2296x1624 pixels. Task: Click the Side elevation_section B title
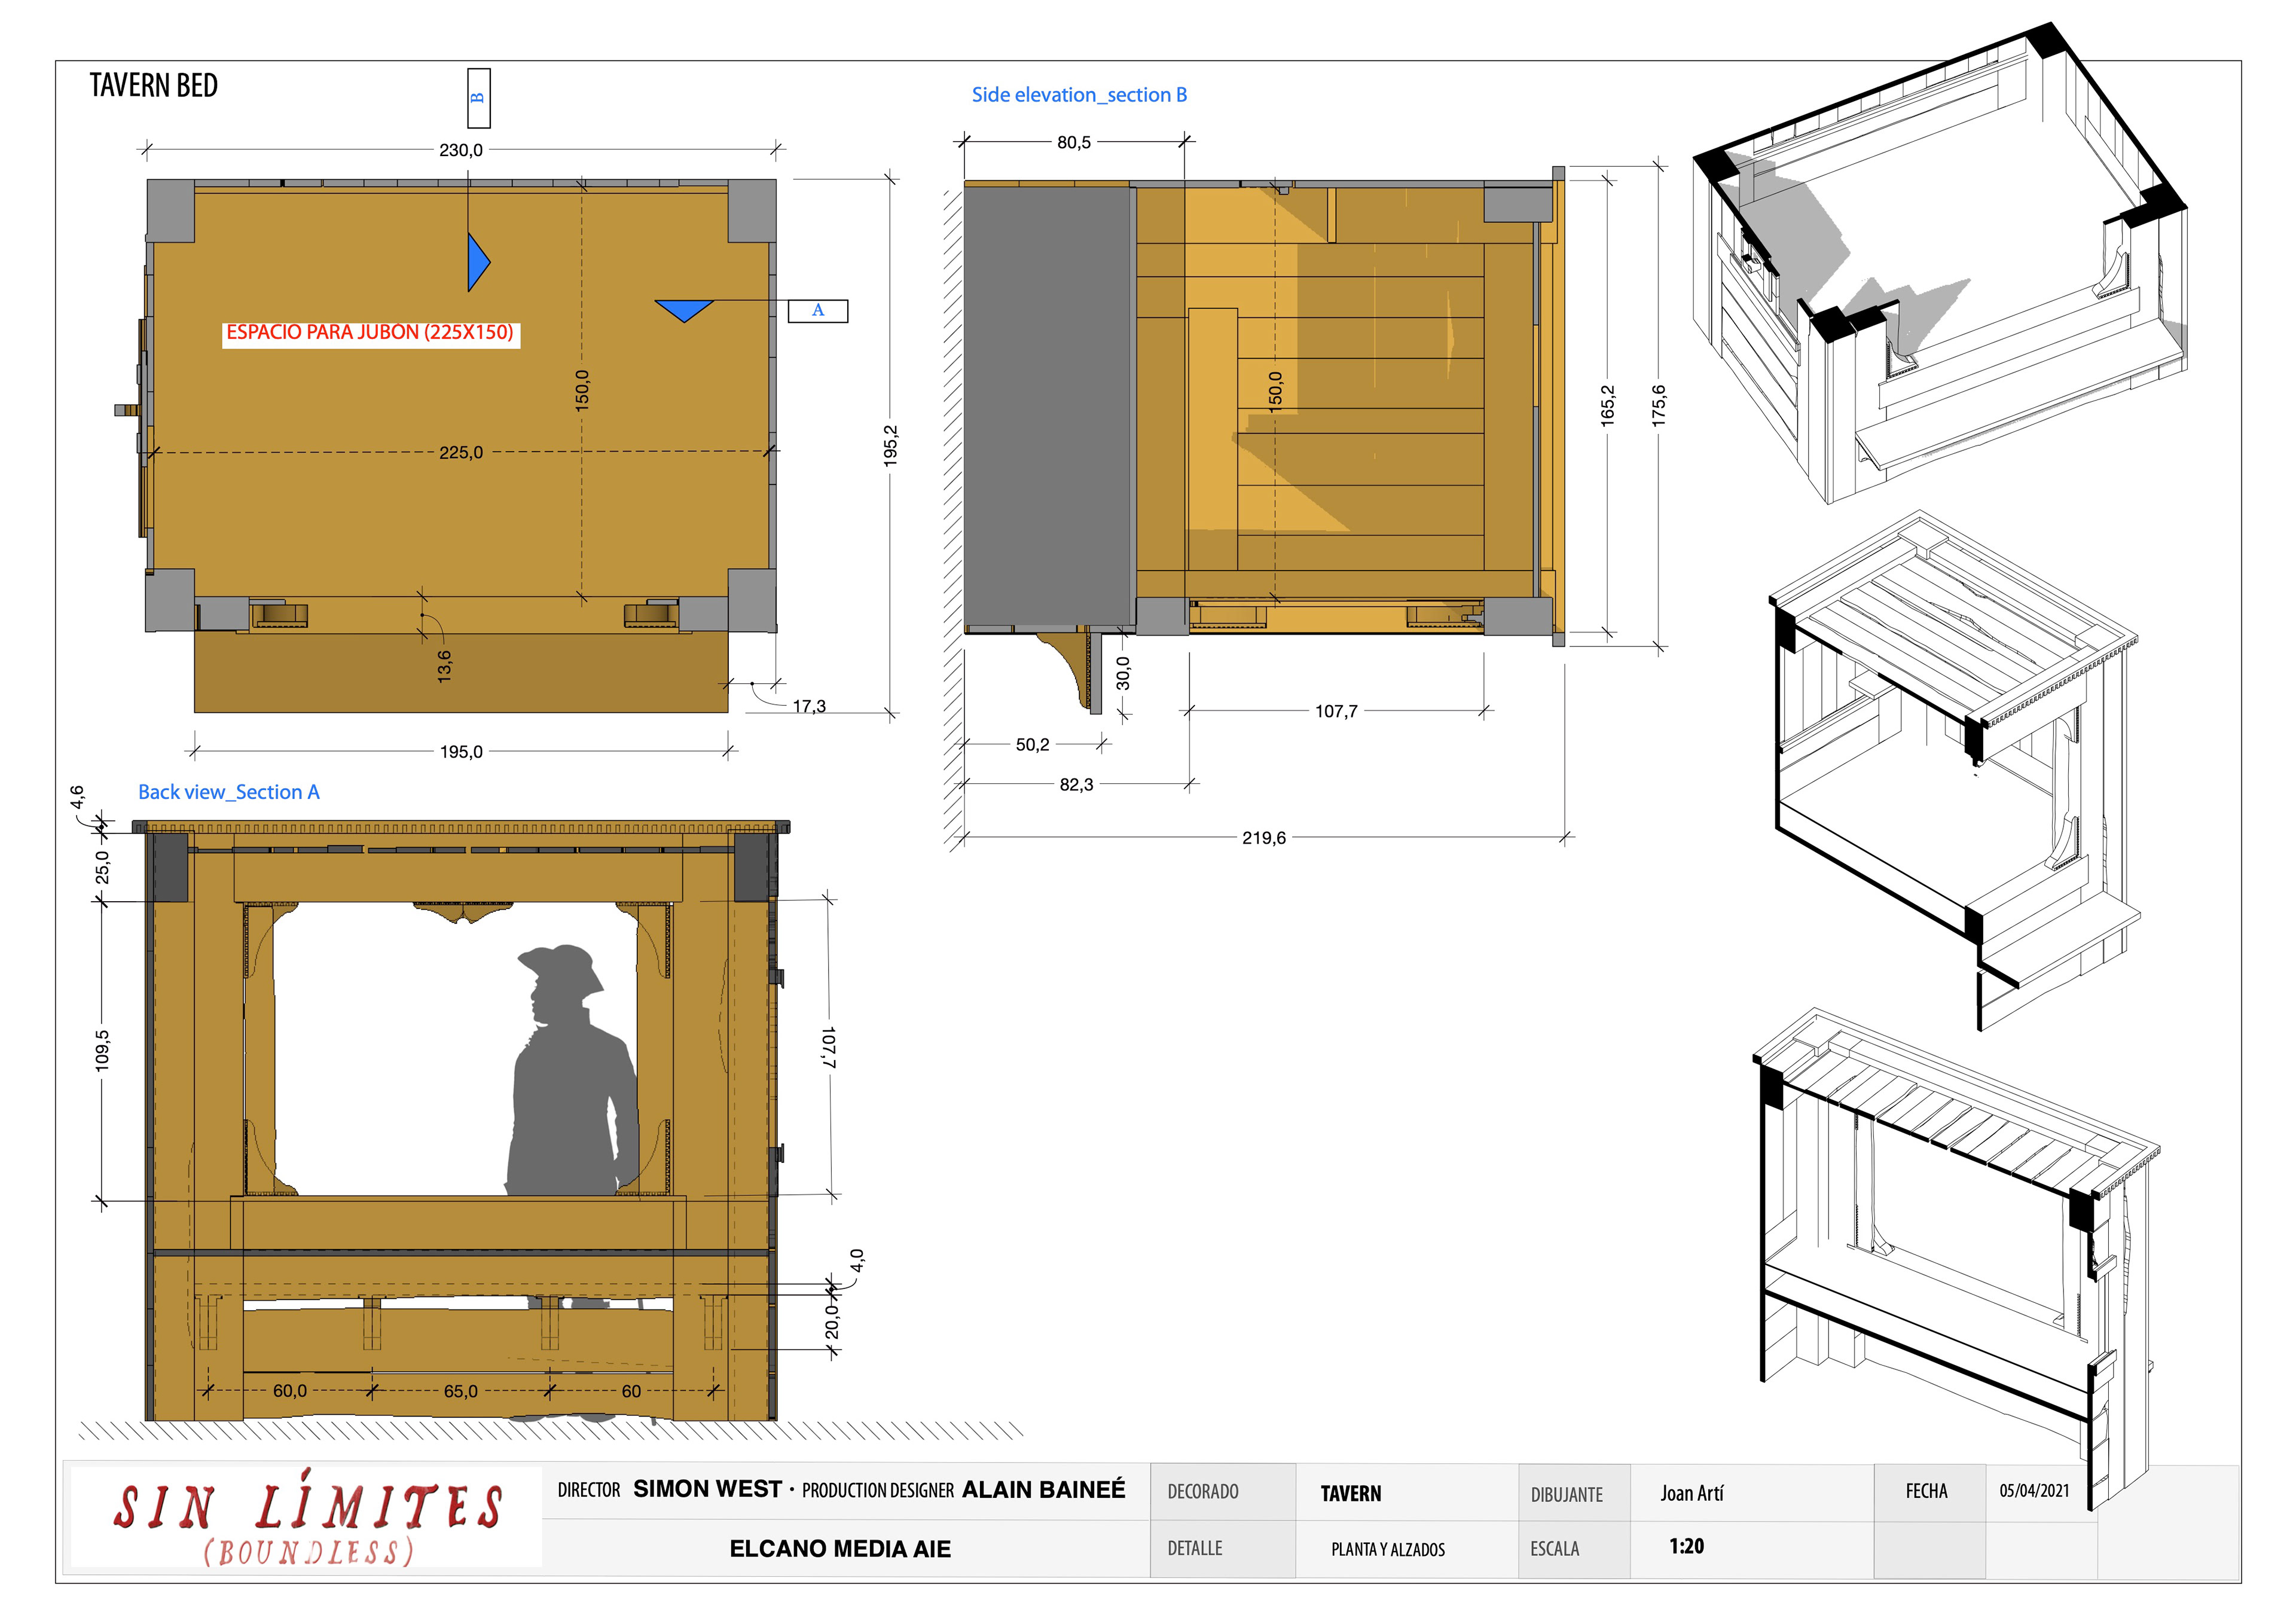point(1079,95)
